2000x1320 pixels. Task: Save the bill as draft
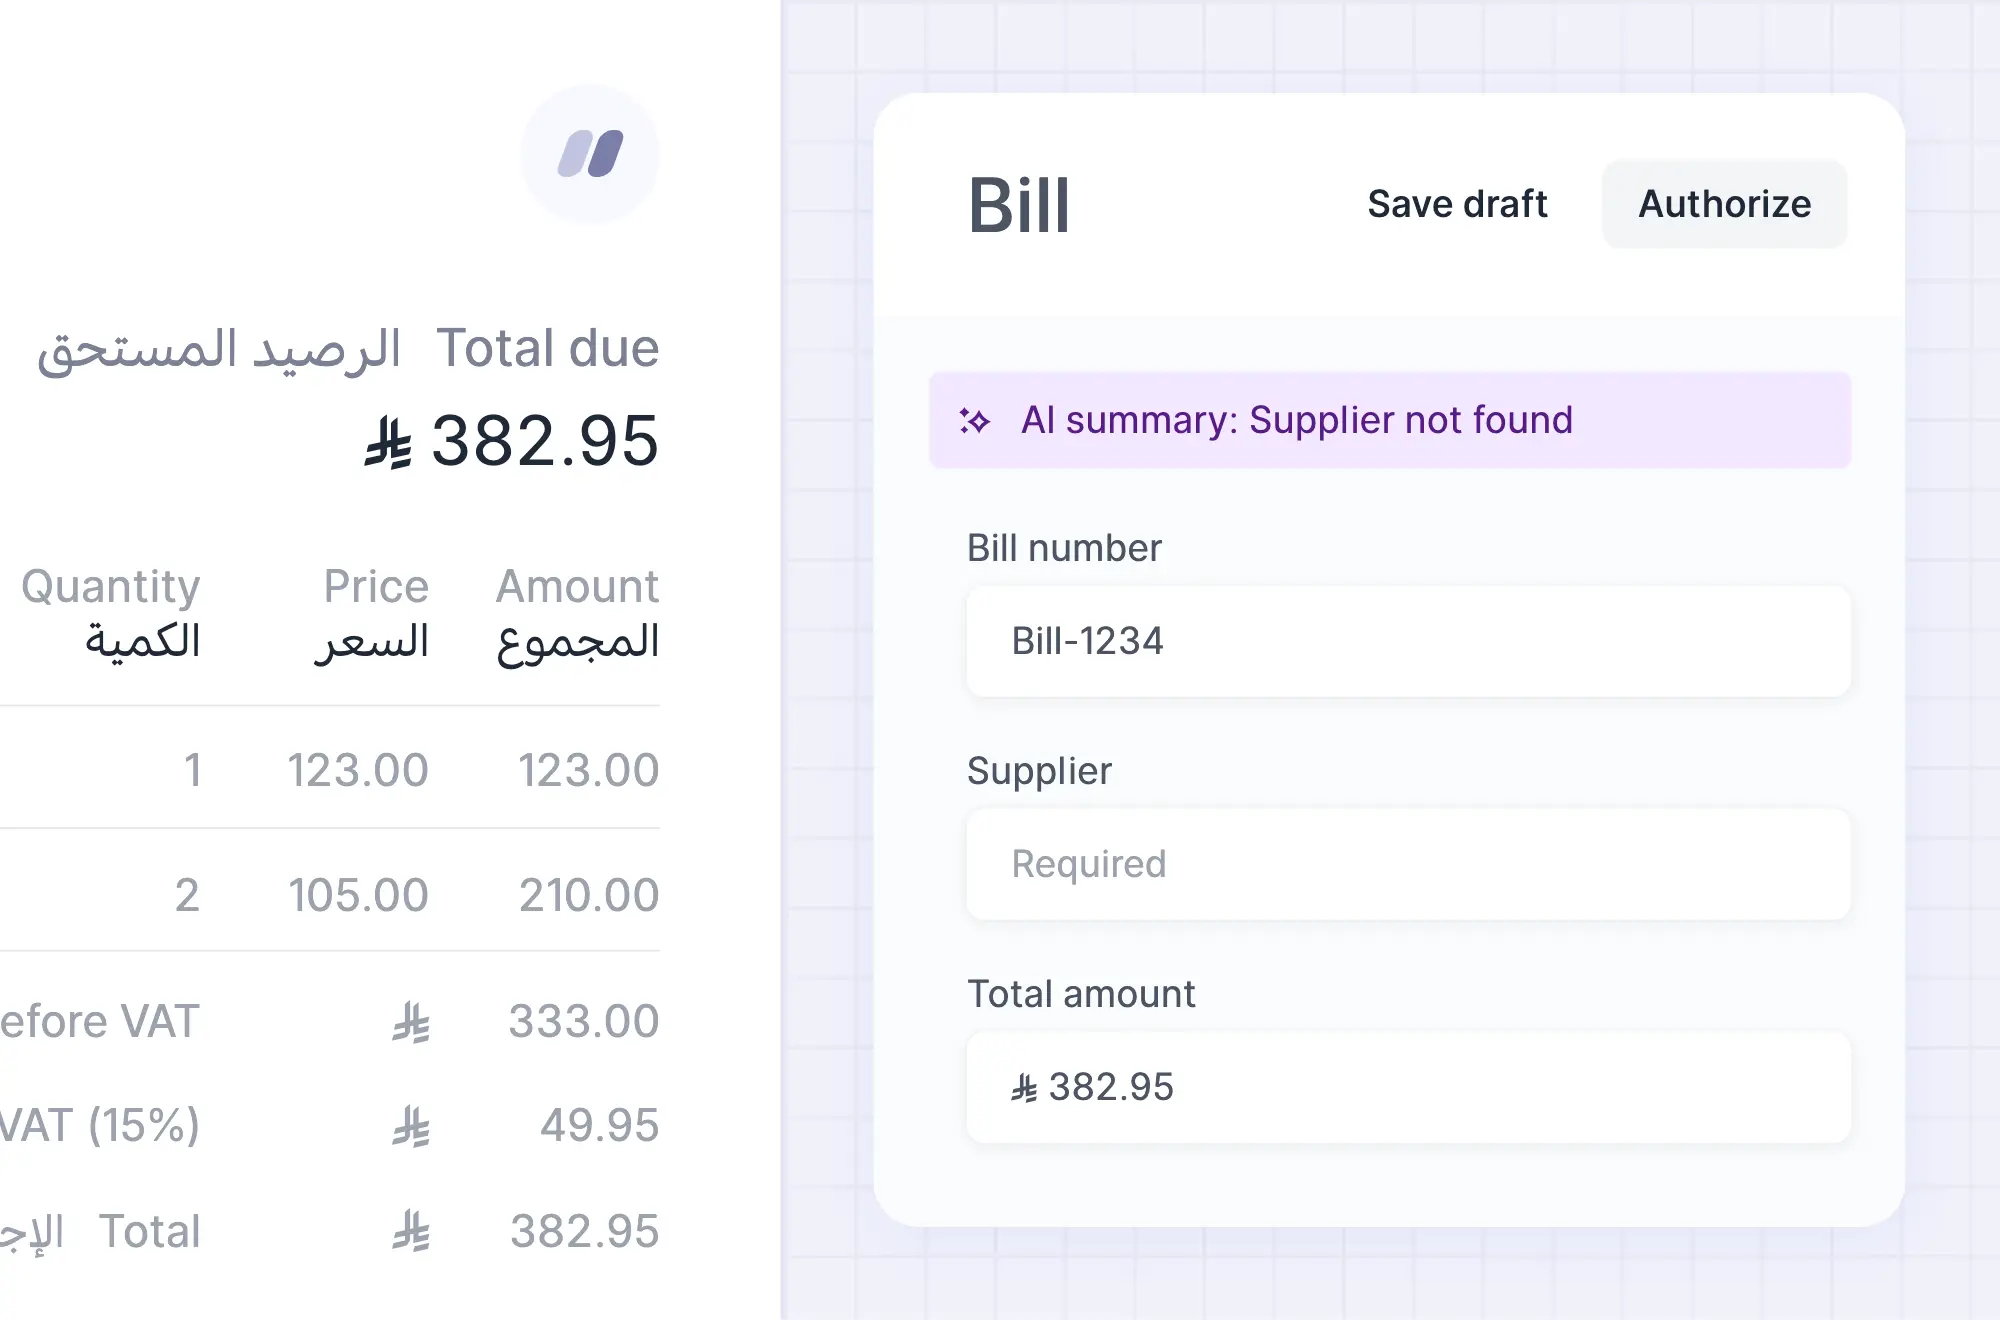1457,204
